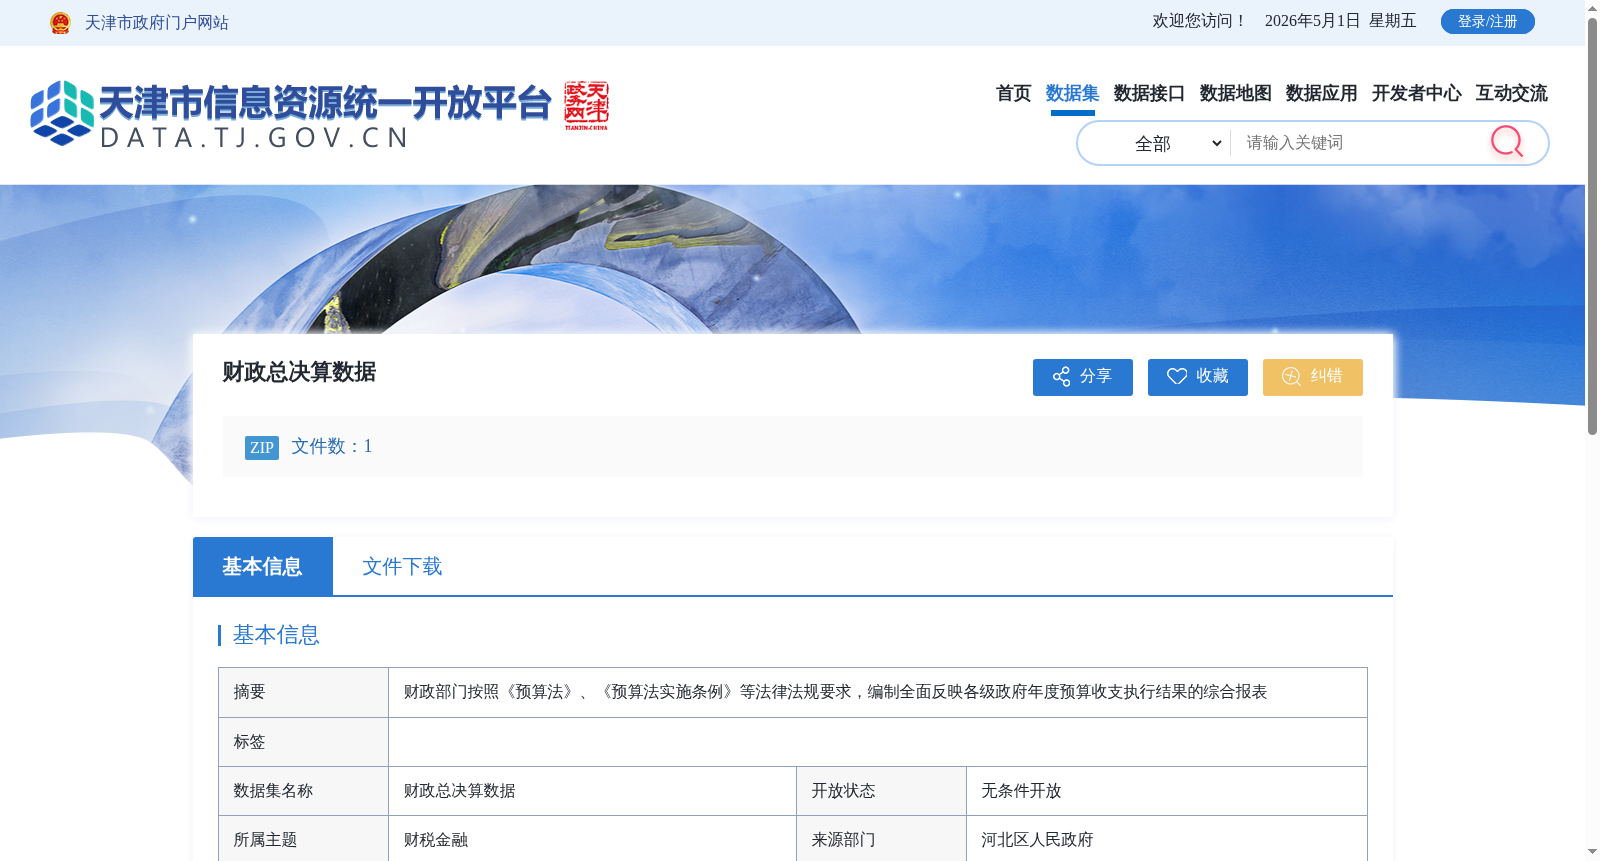The height and width of the screenshot is (861, 1600).
Task: Expand the 全部 search category dropdown
Action: pyautogui.click(x=1177, y=143)
